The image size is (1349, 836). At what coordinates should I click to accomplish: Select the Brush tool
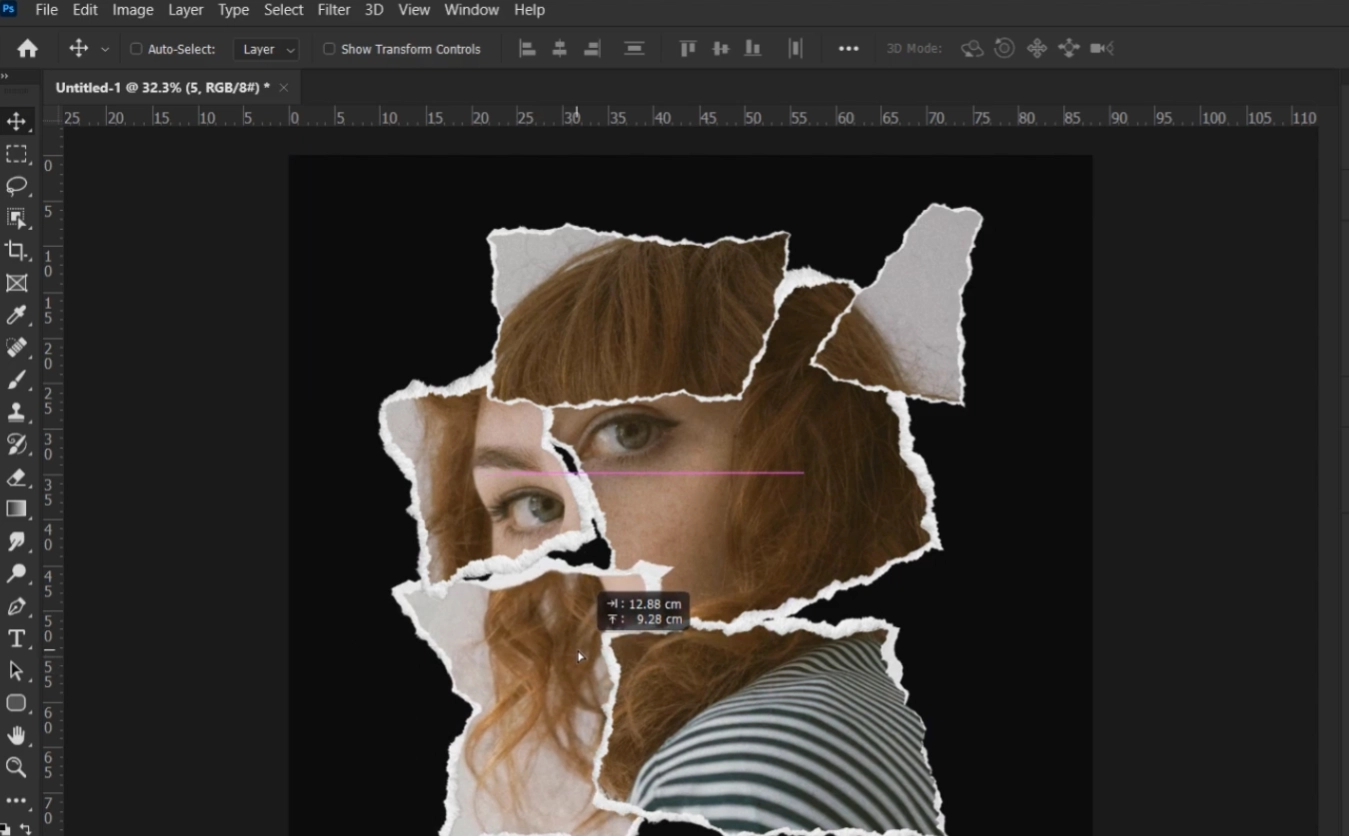(x=16, y=380)
